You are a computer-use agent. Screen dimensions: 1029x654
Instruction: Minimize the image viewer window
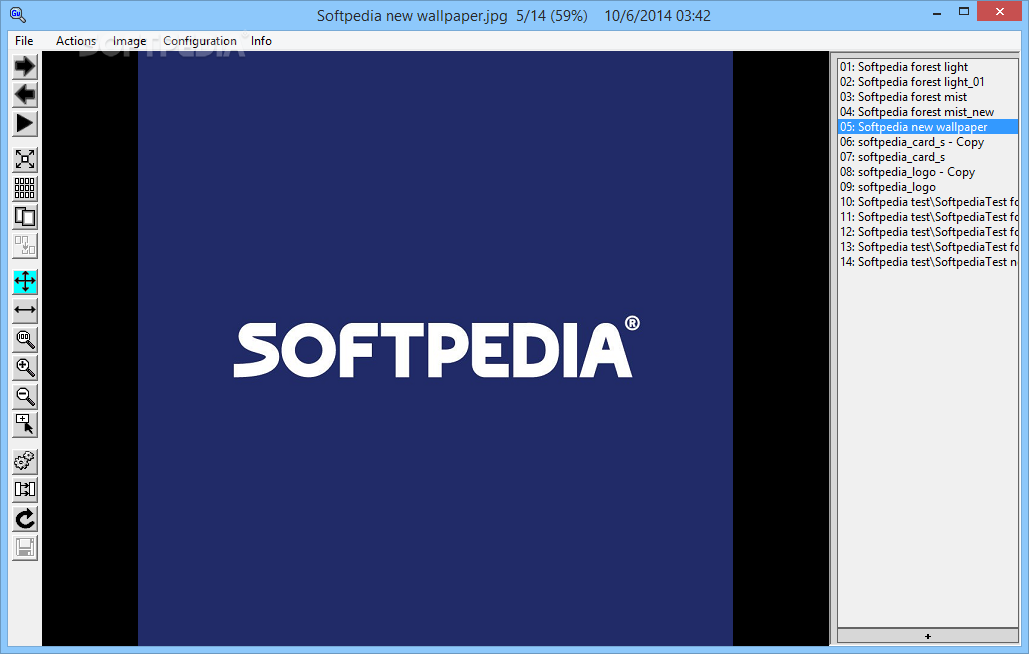point(936,12)
